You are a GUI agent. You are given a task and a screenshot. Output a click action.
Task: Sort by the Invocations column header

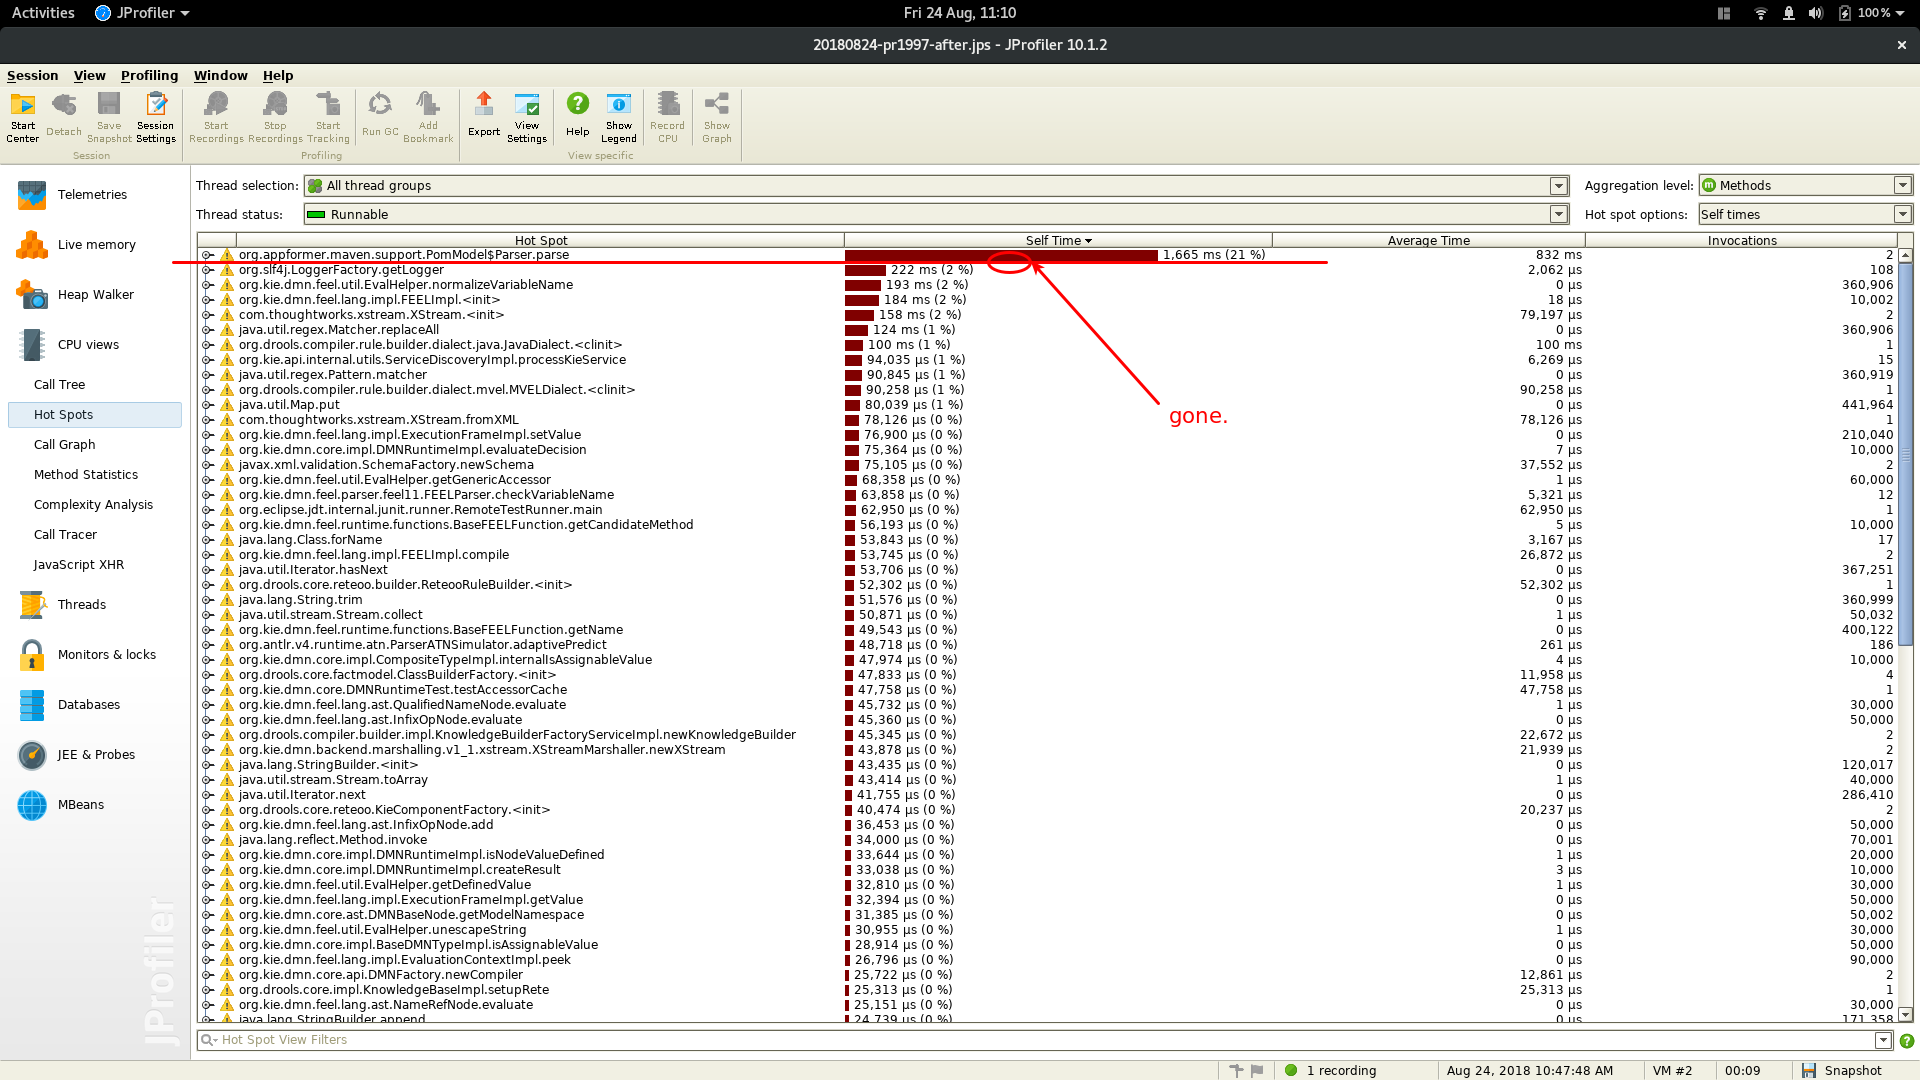(1741, 241)
